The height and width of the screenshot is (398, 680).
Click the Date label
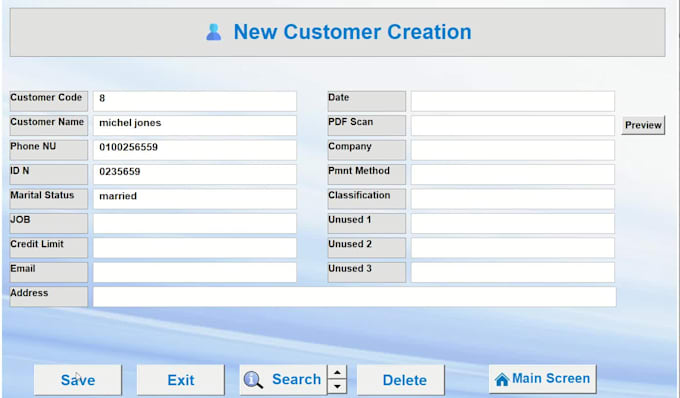coord(366,101)
